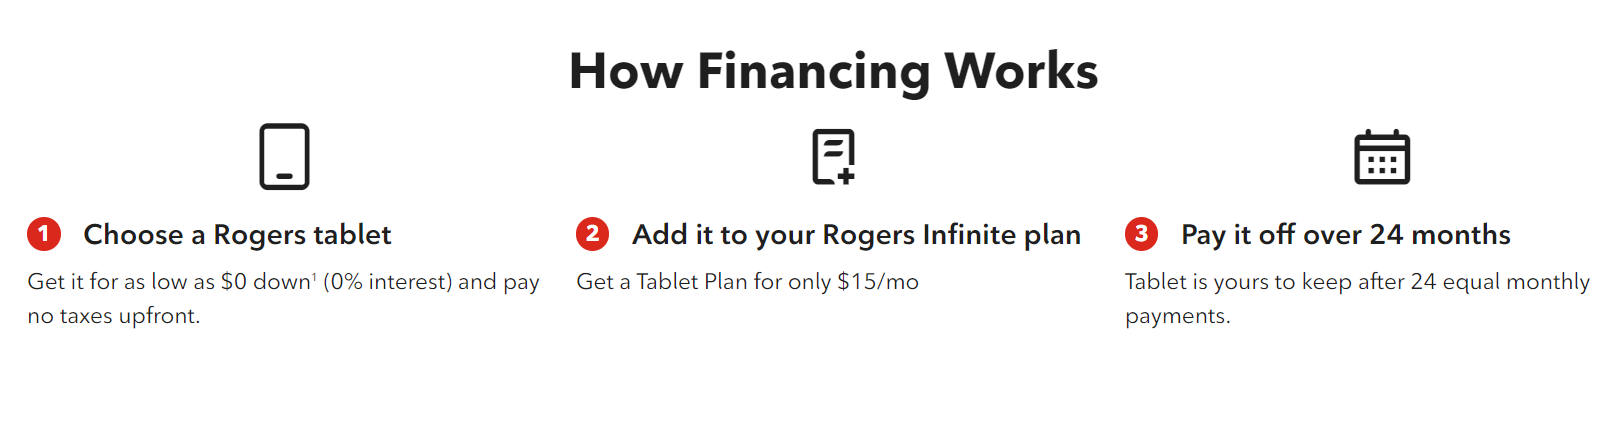
Task: Click the "$15/mo" price text
Action: point(877,282)
